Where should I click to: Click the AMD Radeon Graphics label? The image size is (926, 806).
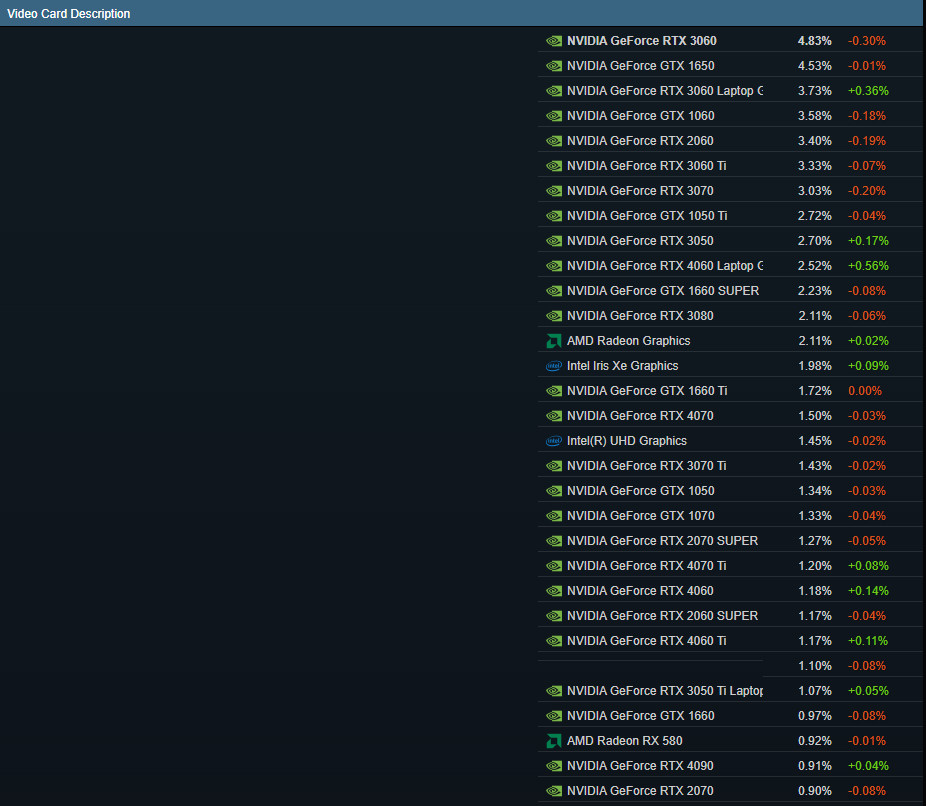pyautogui.click(x=628, y=341)
